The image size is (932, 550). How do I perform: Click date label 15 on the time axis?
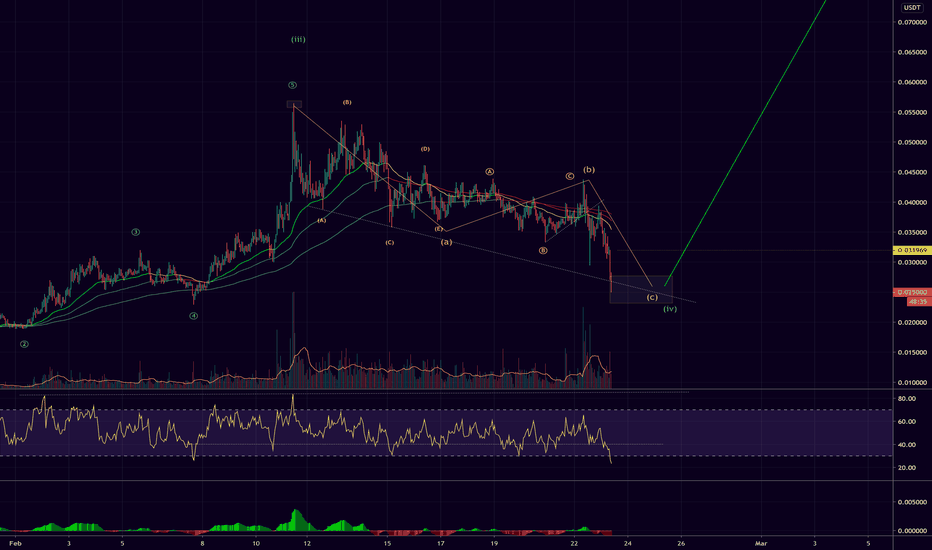(x=387, y=543)
